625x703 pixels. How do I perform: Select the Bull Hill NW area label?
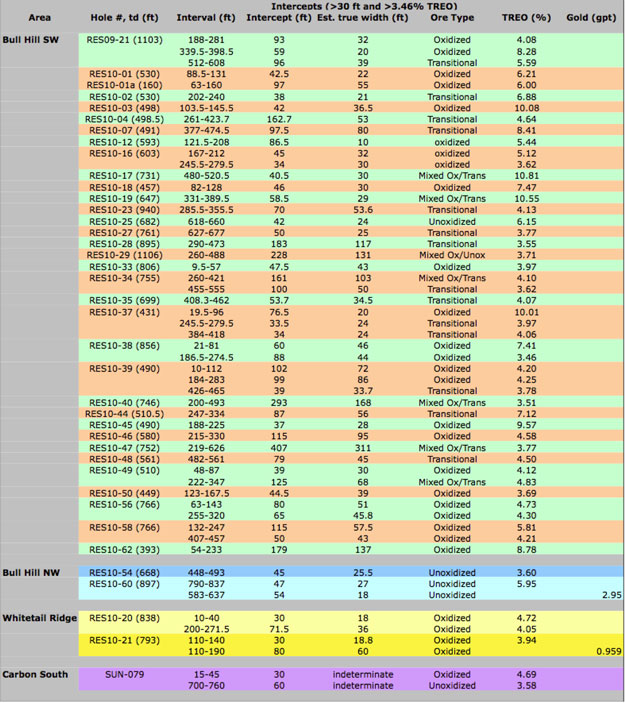[x=31, y=573]
